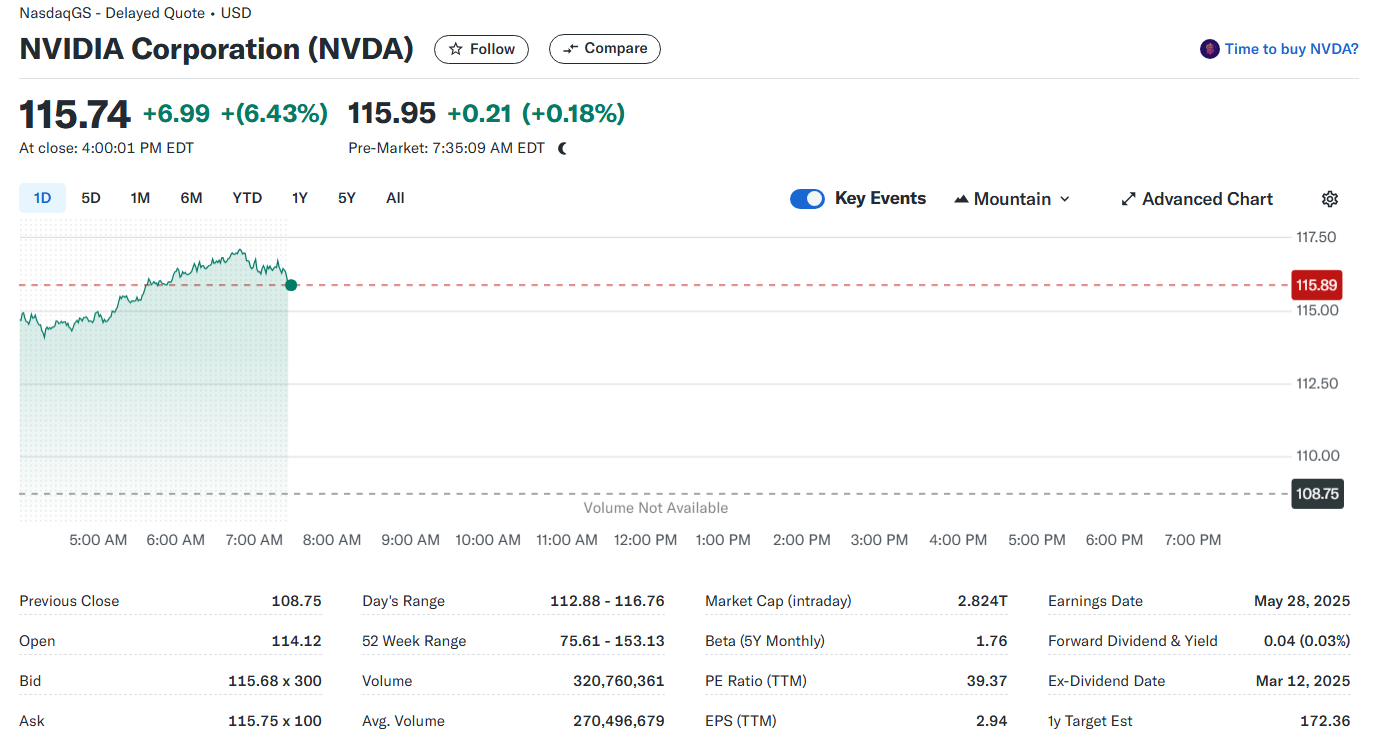
Task: Click the Volume Not Available text
Action: pos(656,508)
